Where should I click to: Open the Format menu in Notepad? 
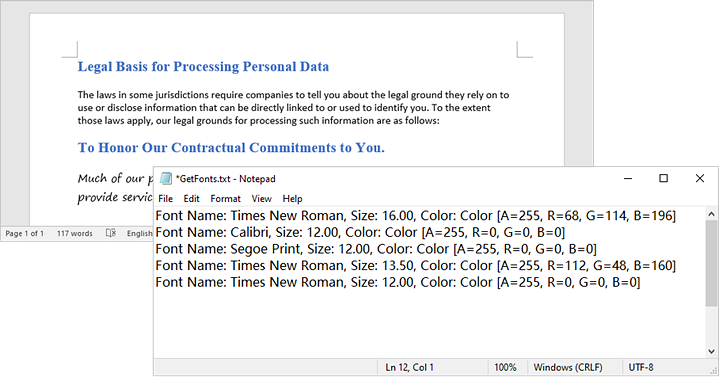point(225,199)
